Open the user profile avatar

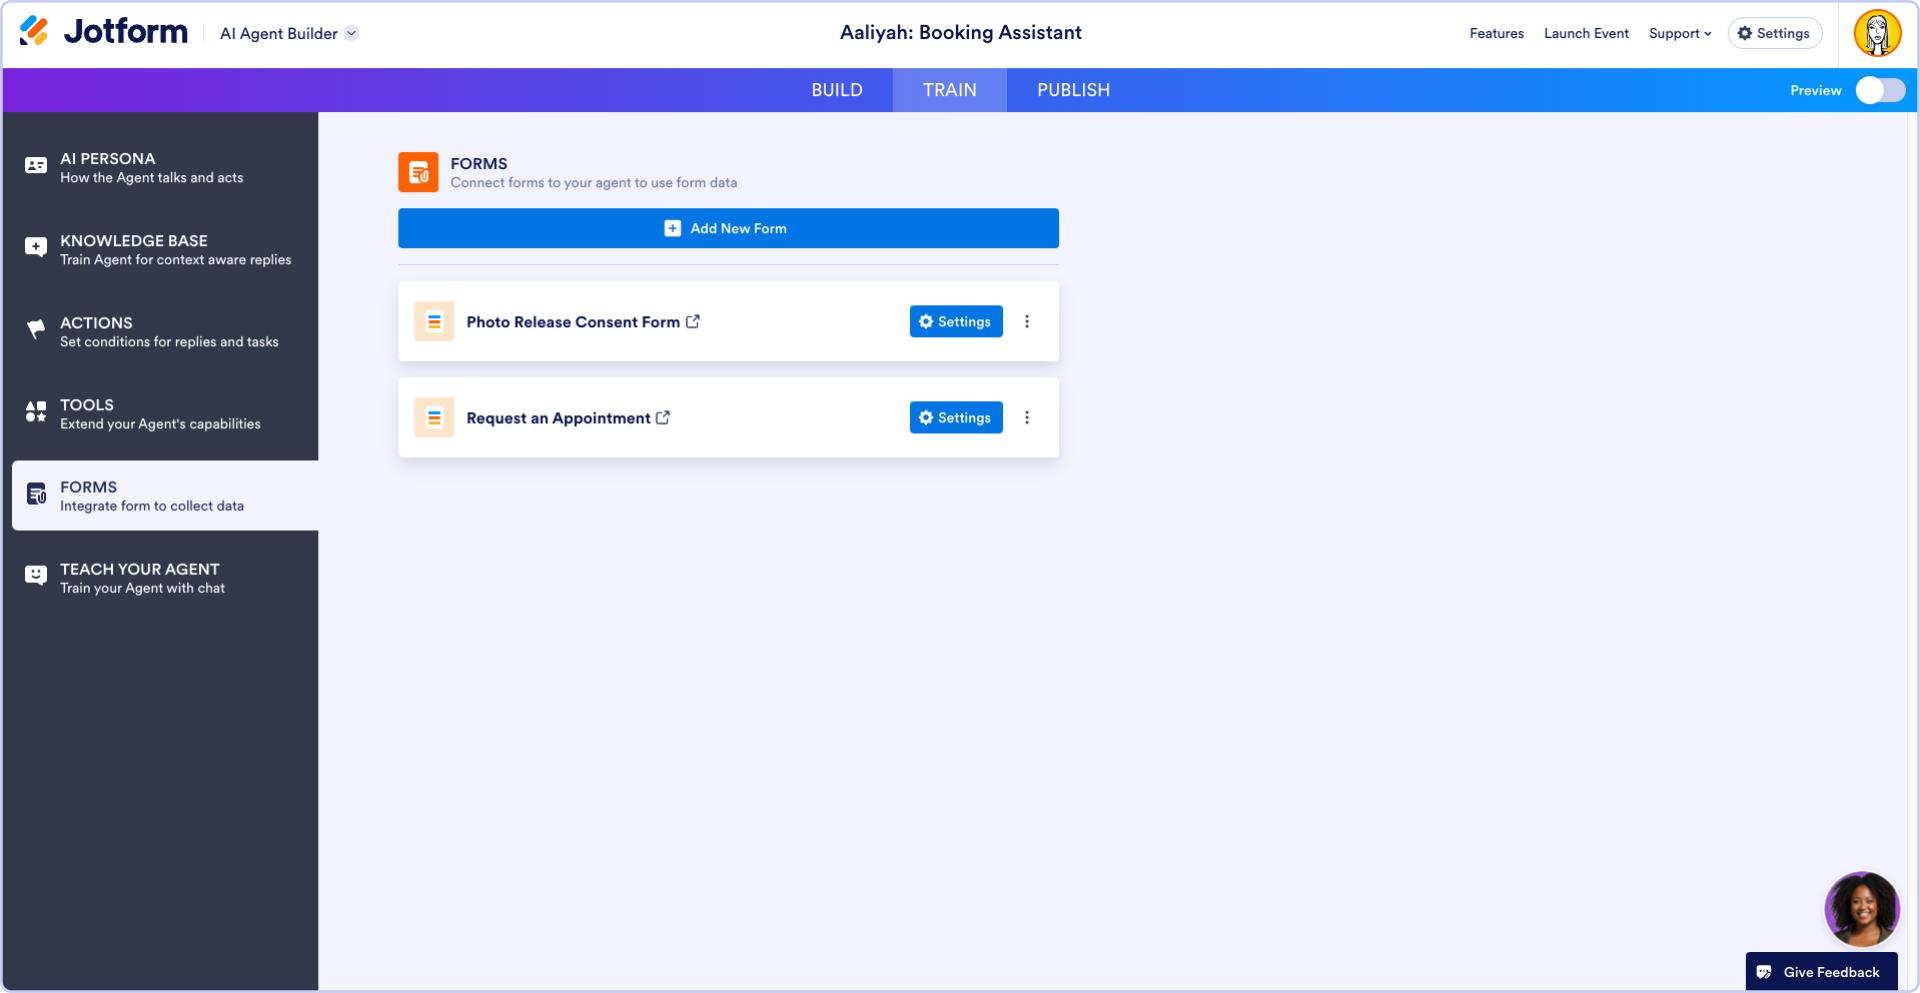pyautogui.click(x=1877, y=33)
